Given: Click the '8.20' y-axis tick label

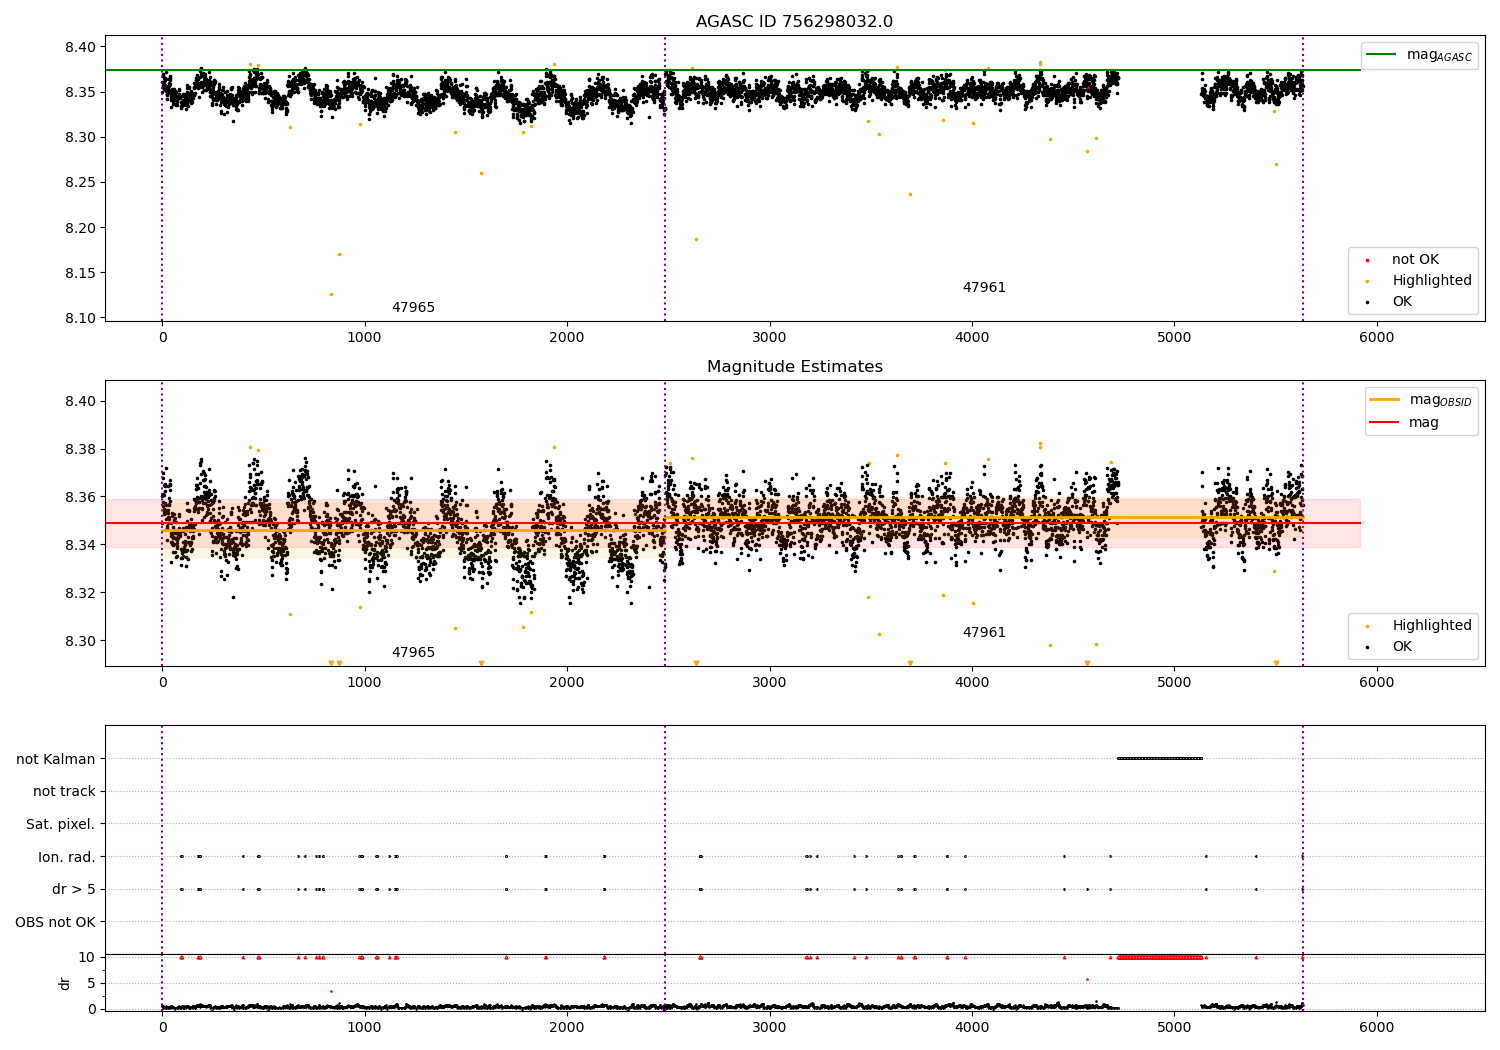Looking at the screenshot, I should coord(80,228).
